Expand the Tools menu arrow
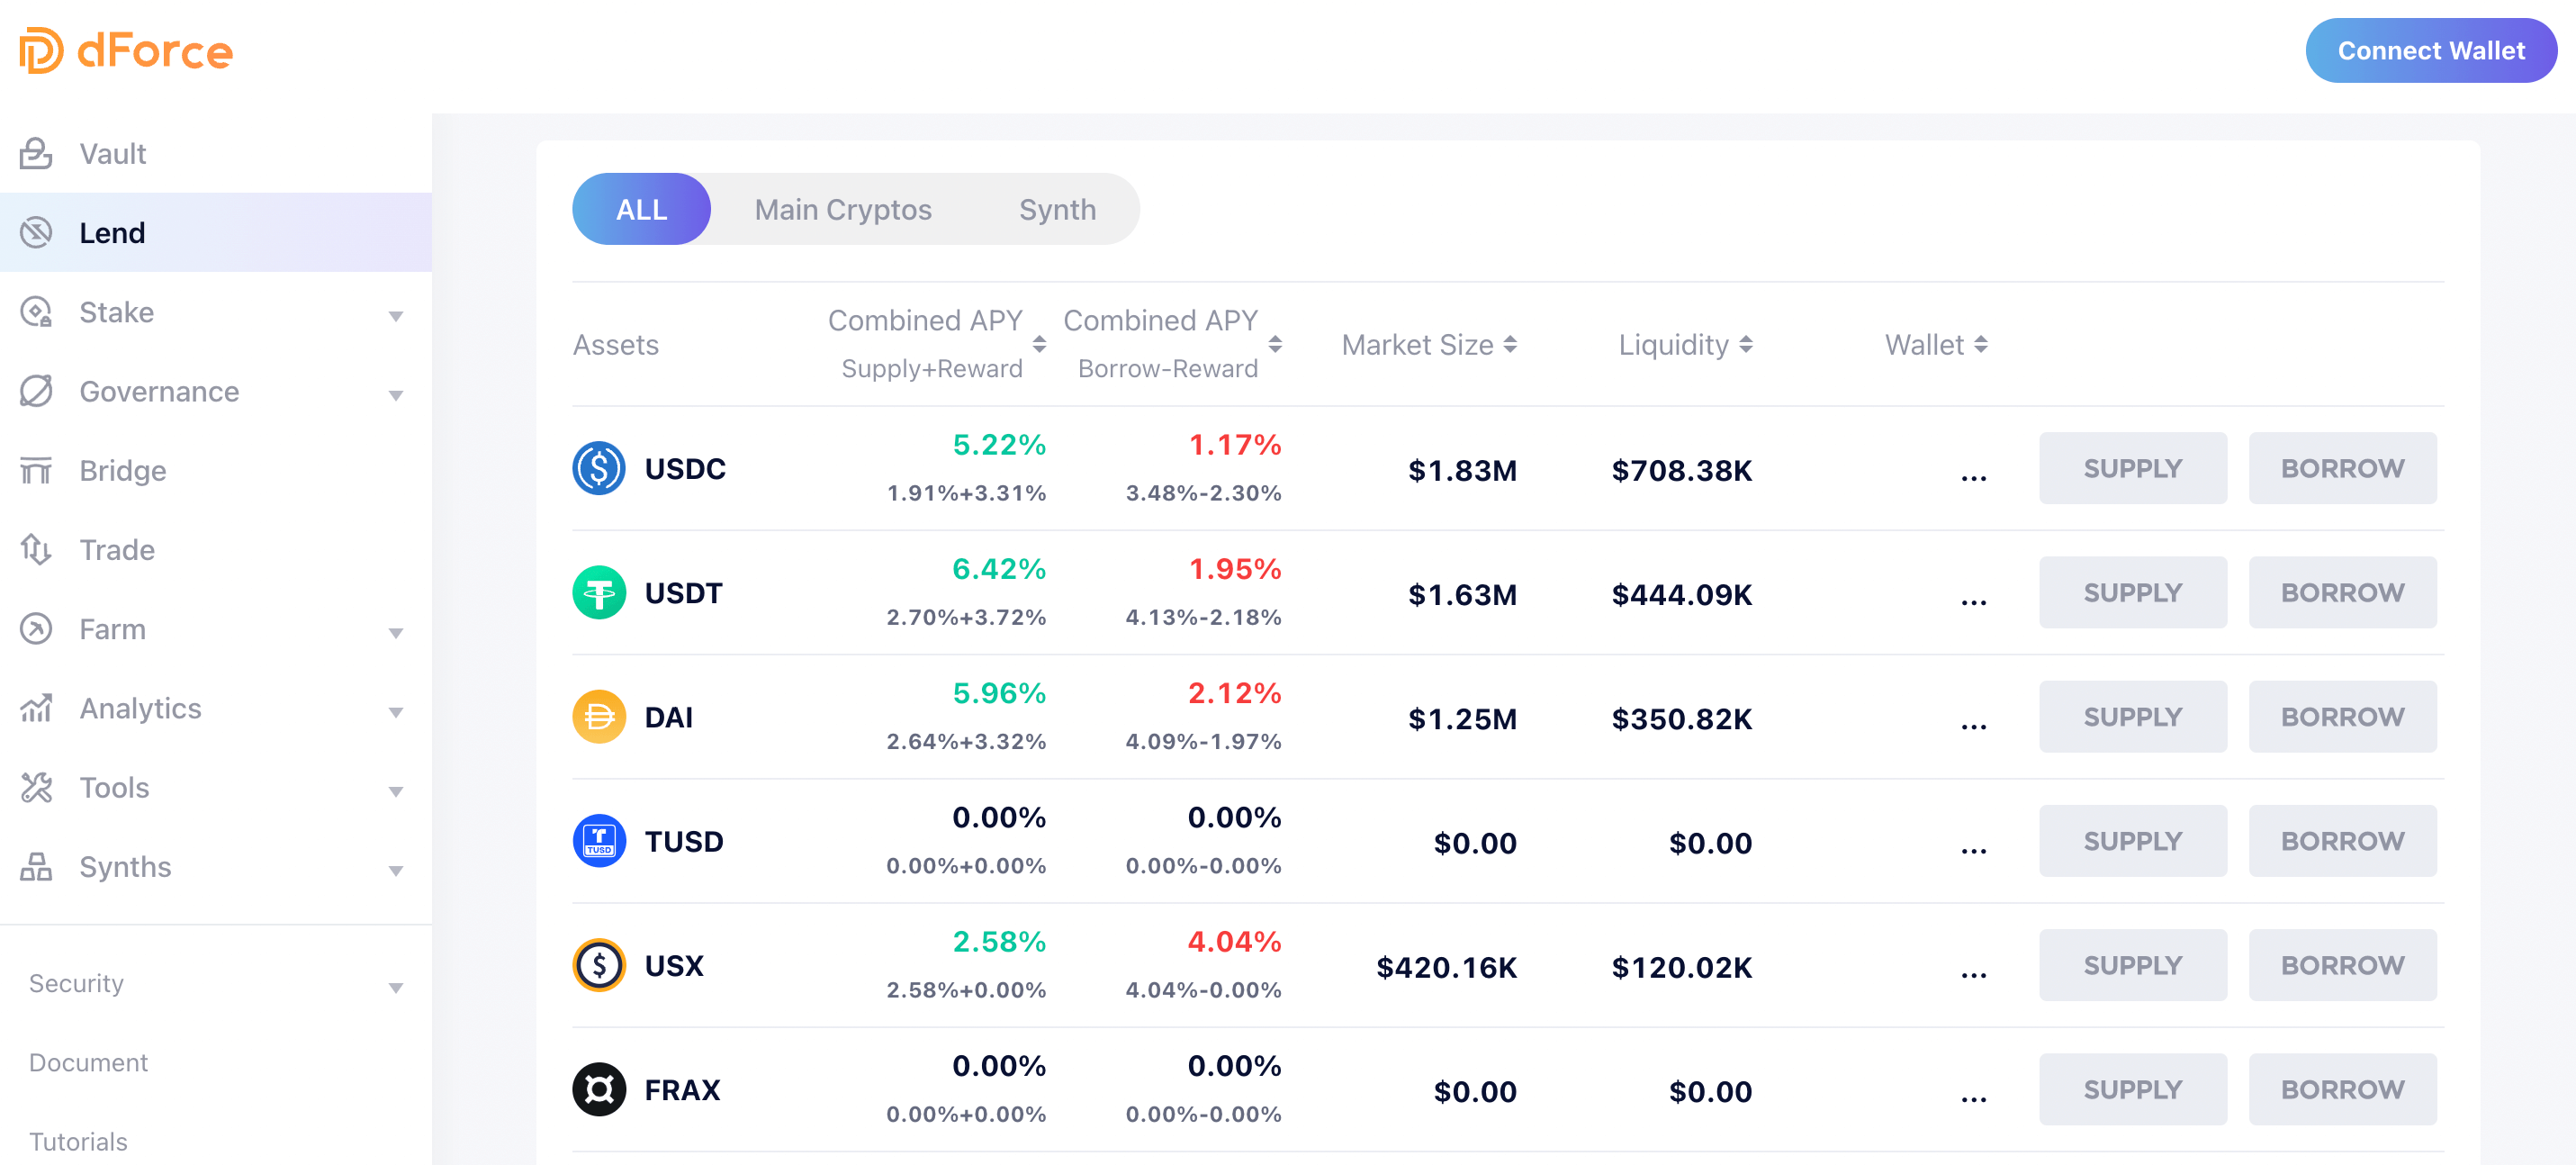The image size is (2576, 1165). pyautogui.click(x=396, y=791)
